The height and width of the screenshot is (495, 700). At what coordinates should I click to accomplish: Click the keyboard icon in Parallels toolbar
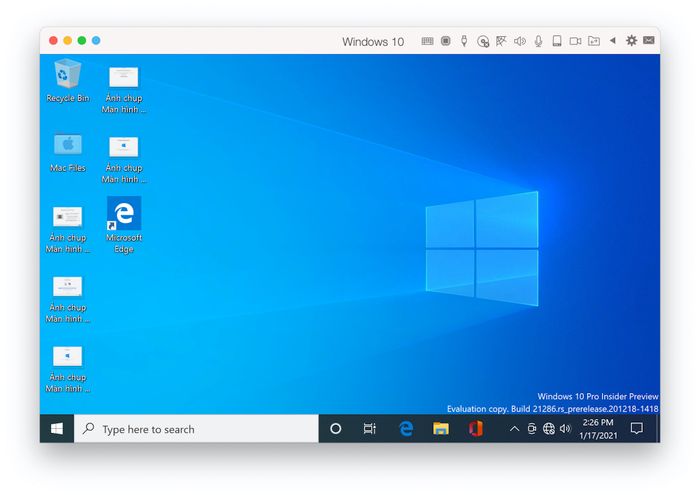(x=427, y=41)
